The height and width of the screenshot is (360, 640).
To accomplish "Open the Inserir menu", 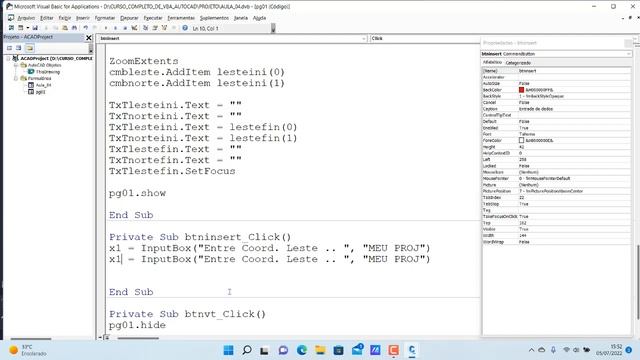I will (82, 18).
